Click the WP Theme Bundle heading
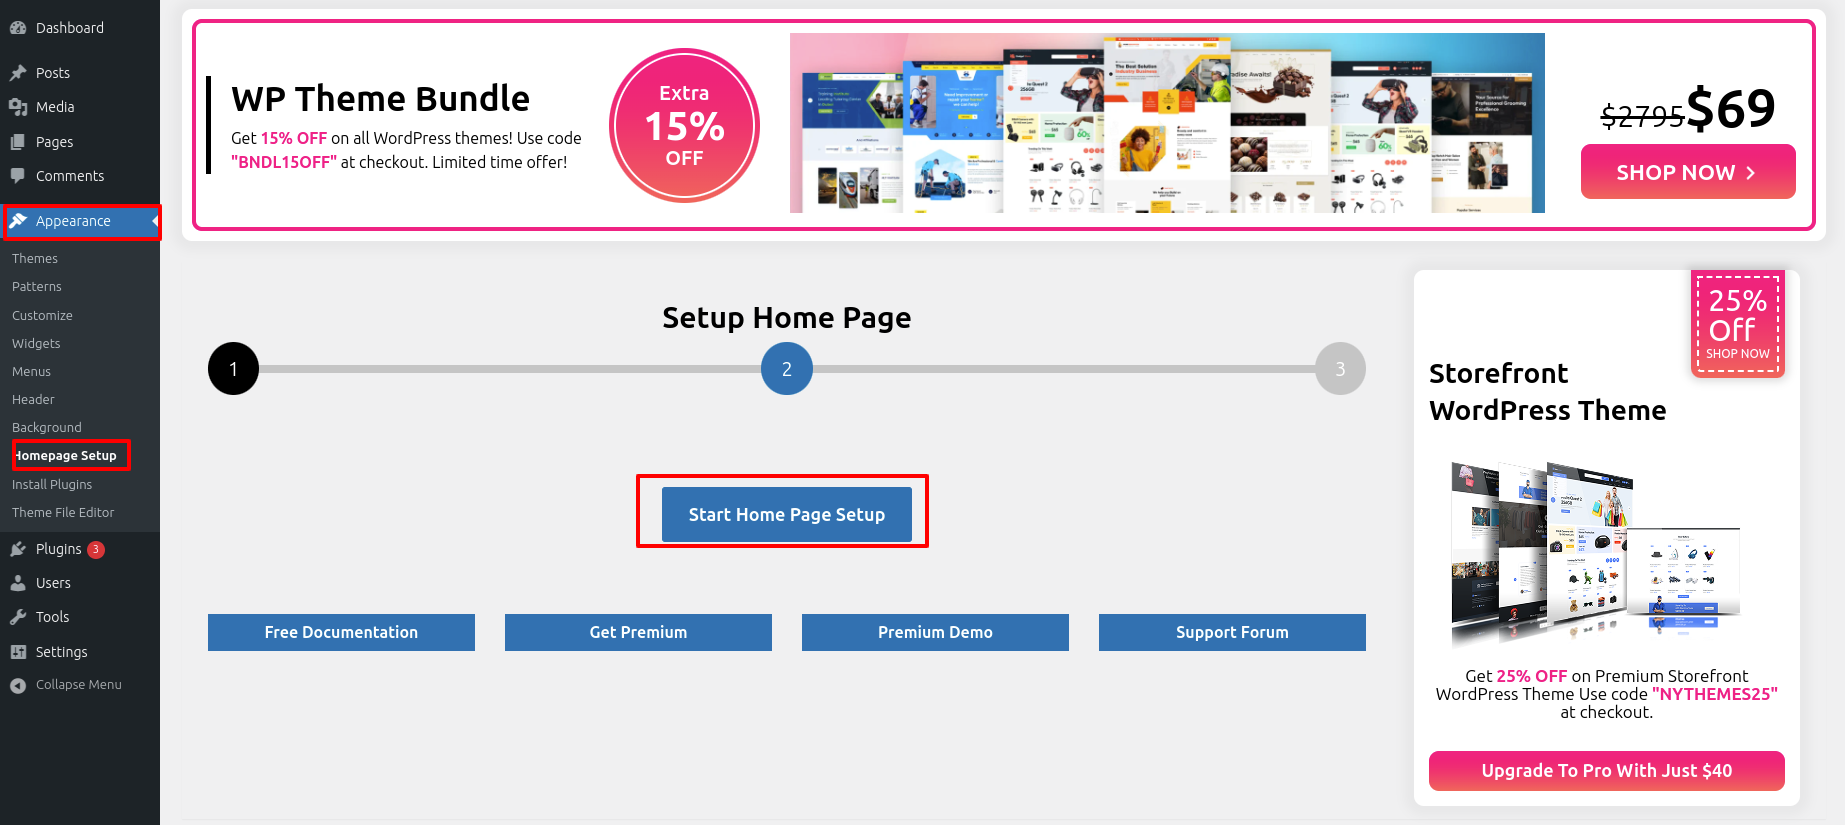This screenshot has height=825, width=1845. click(381, 99)
